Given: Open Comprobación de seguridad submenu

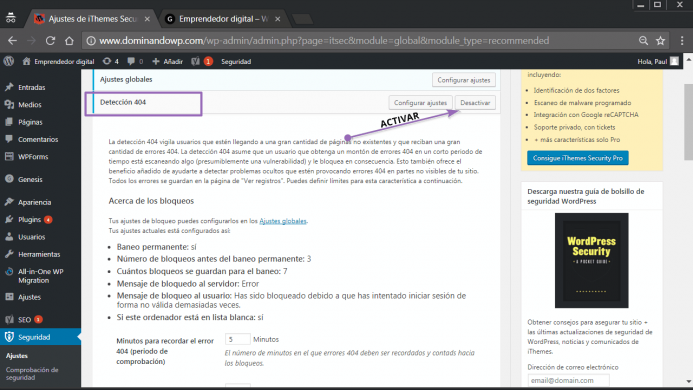Looking at the screenshot, I should [x=32, y=374].
